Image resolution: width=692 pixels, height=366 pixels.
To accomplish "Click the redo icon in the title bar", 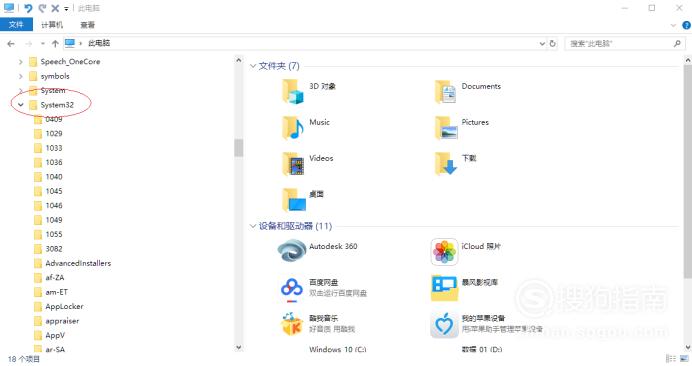I will [42, 8].
